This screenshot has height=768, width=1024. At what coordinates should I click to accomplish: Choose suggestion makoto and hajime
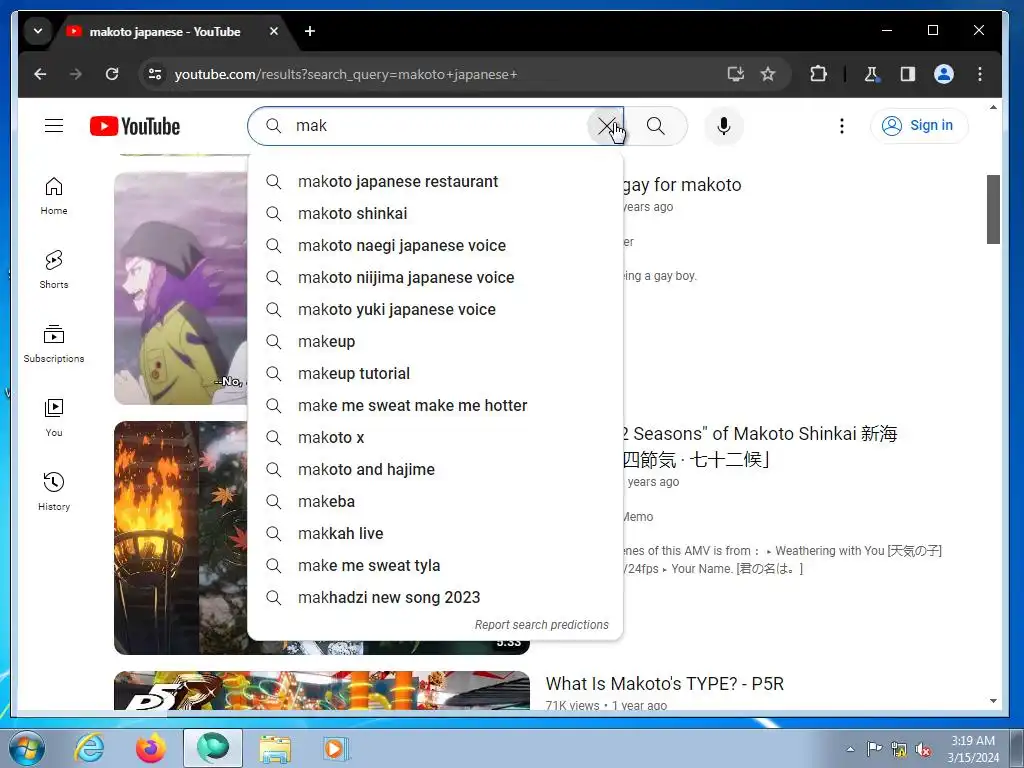point(435,470)
